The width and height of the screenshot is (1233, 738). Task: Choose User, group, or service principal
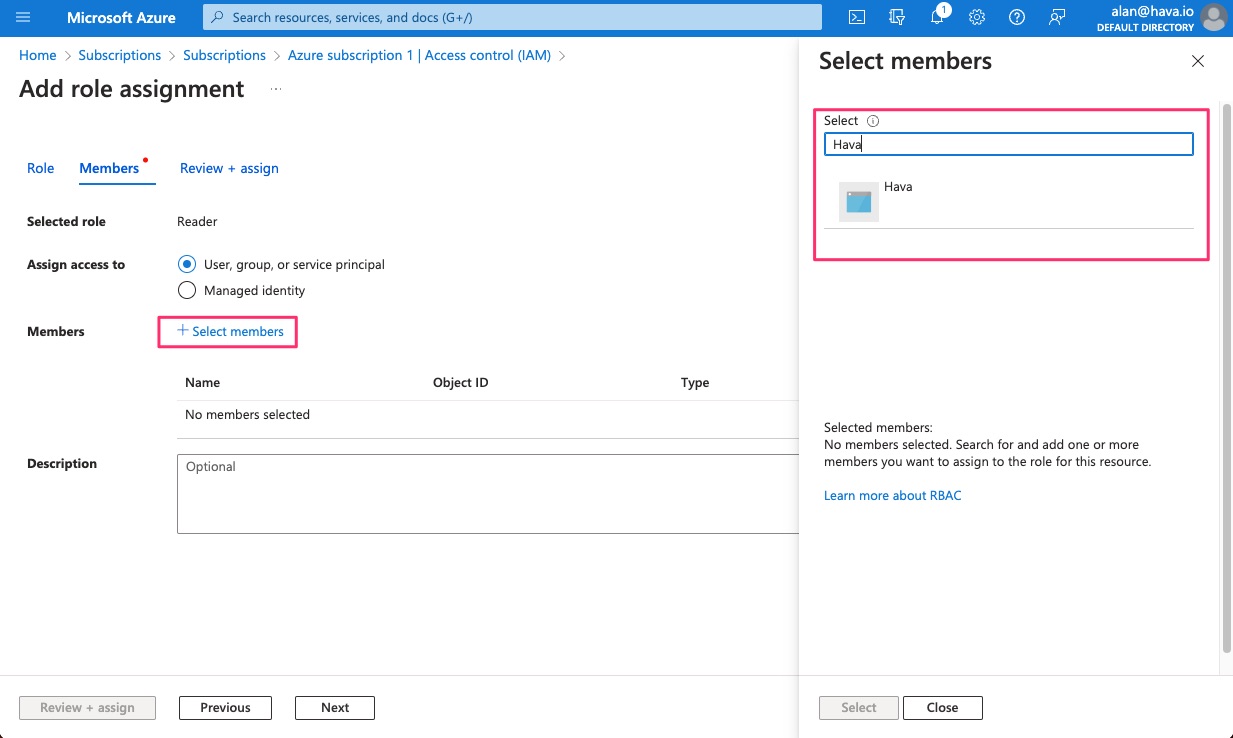(x=186, y=265)
